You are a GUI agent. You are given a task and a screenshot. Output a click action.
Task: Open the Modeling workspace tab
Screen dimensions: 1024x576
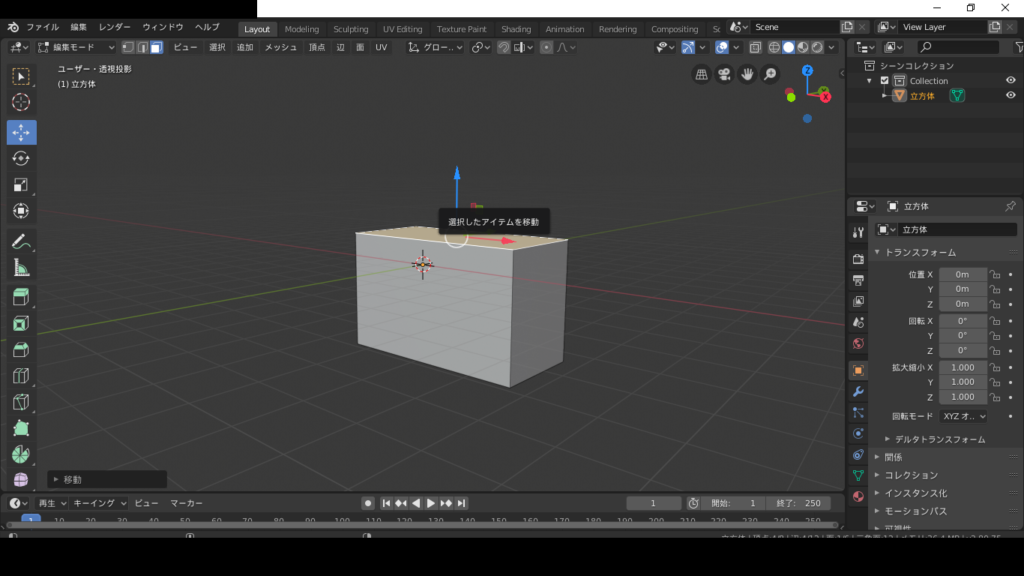(301, 29)
